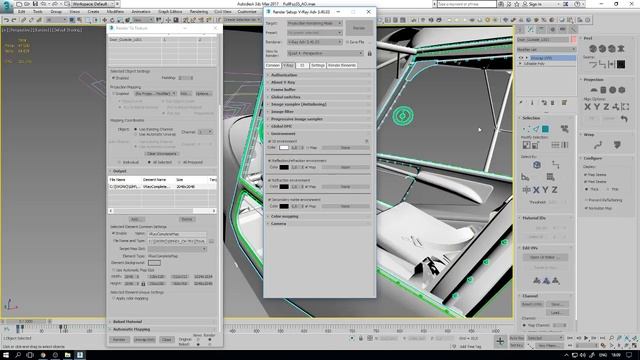Expand the Camera rollout
The image size is (640, 360).
[319, 224]
